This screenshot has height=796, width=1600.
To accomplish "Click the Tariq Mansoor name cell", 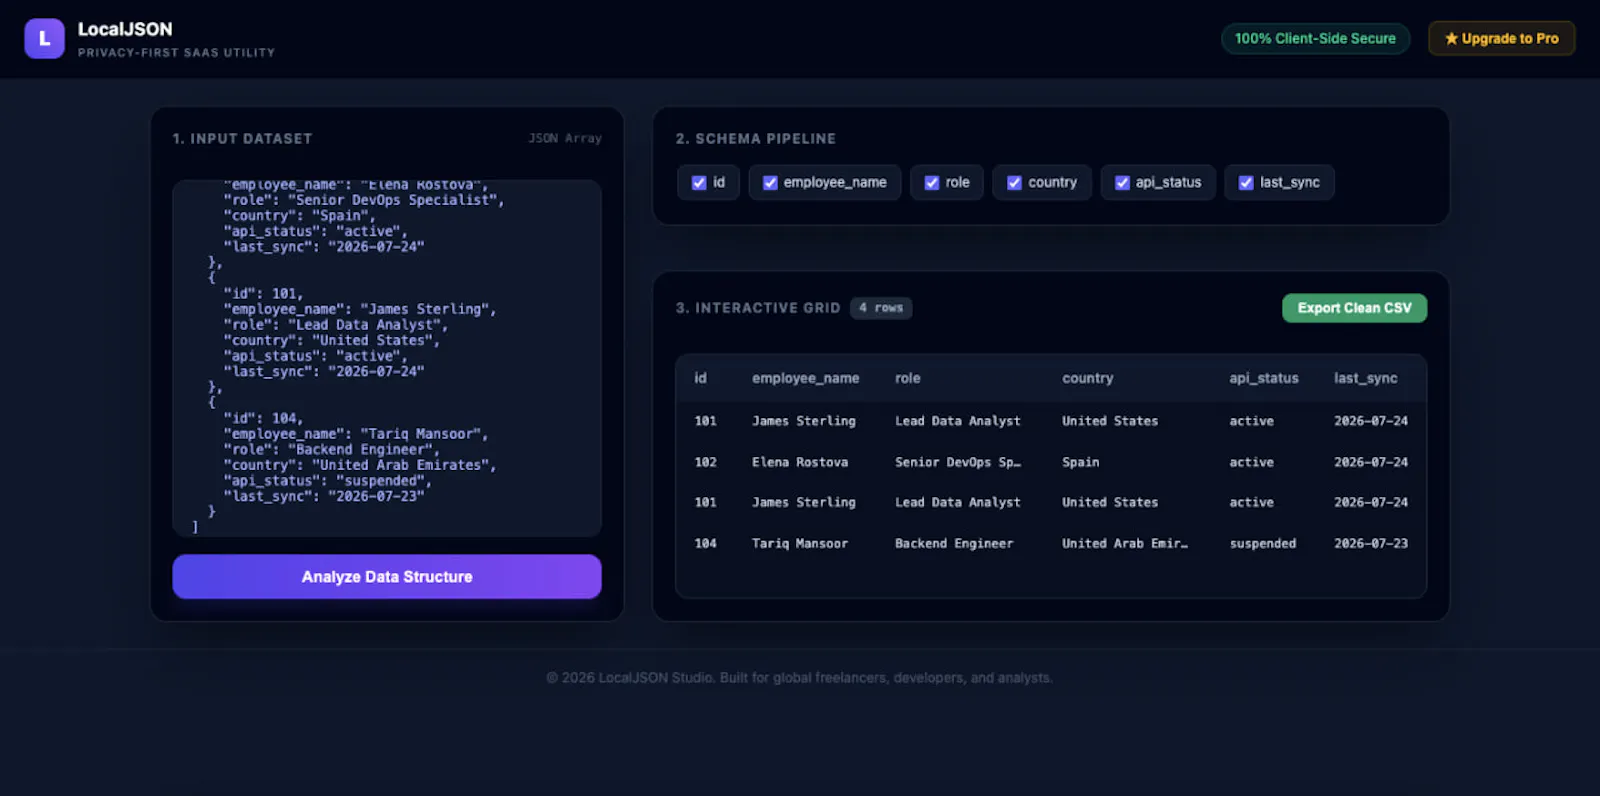I will point(800,543).
